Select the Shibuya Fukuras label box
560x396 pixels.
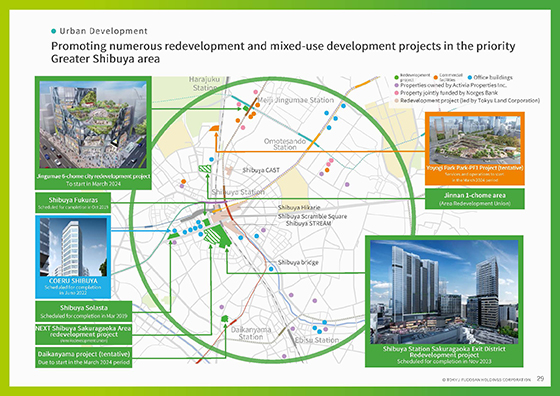click(x=73, y=203)
